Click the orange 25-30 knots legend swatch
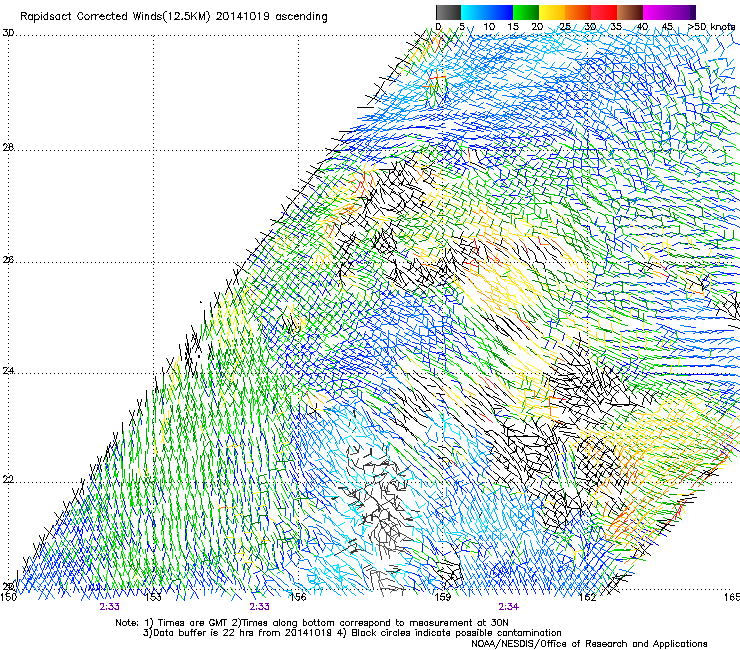Viewport: 740px width, 650px height. click(578, 12)
